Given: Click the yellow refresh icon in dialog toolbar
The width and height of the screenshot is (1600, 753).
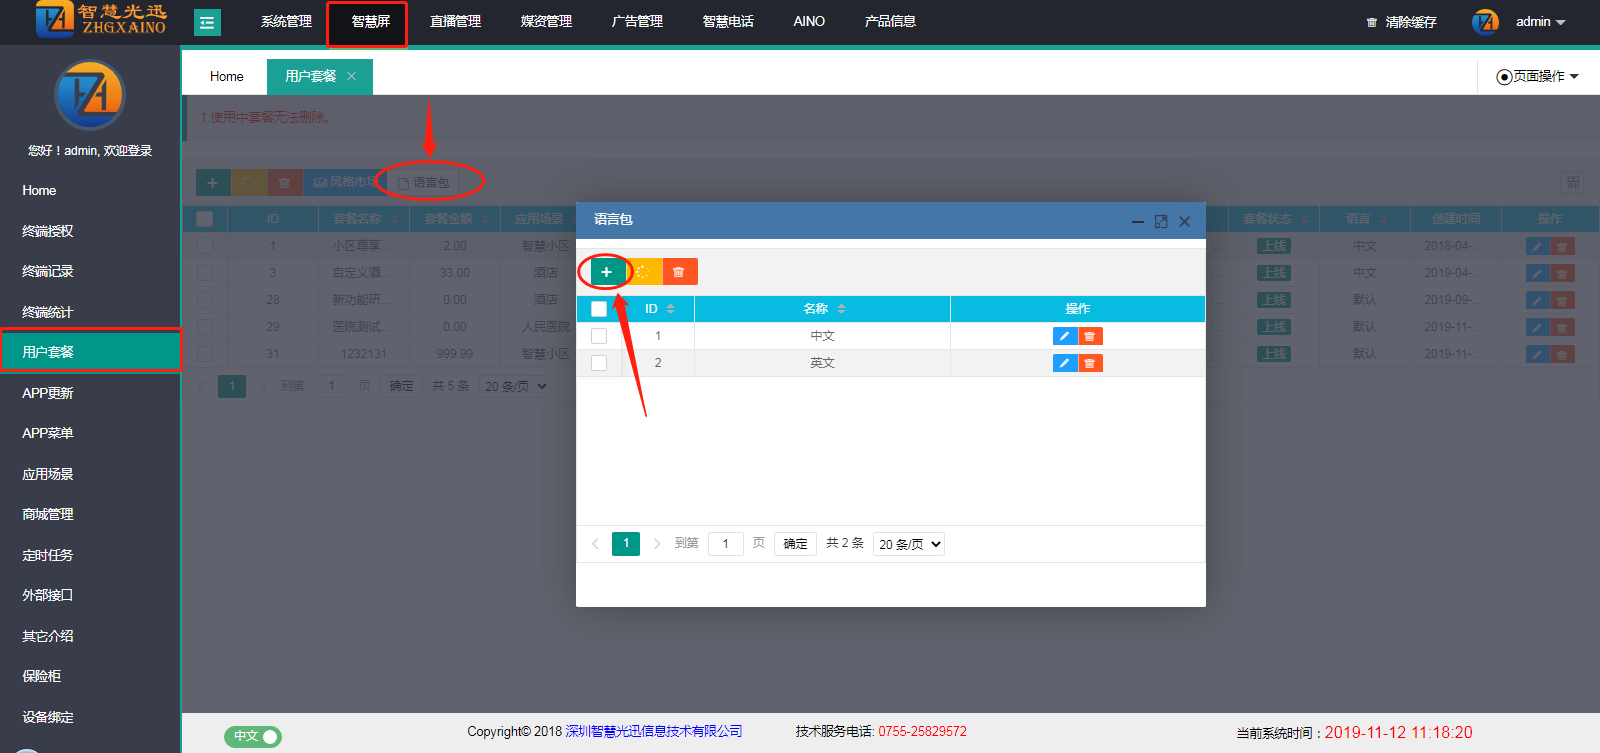Looking at the screenshot, I should click(x=643, y=272).
